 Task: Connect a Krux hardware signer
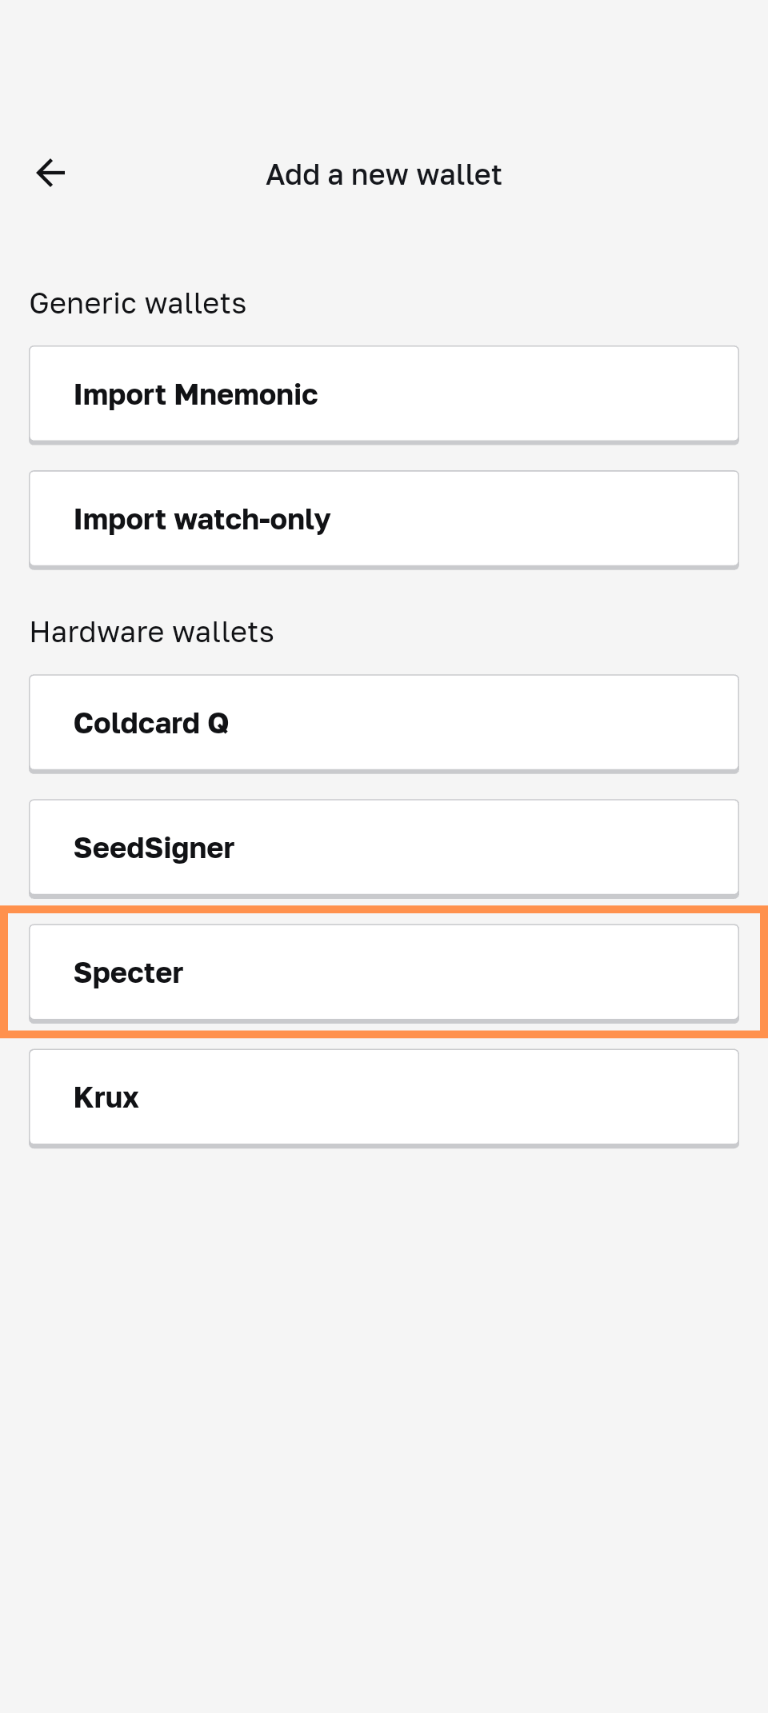tap(384, 1097)
